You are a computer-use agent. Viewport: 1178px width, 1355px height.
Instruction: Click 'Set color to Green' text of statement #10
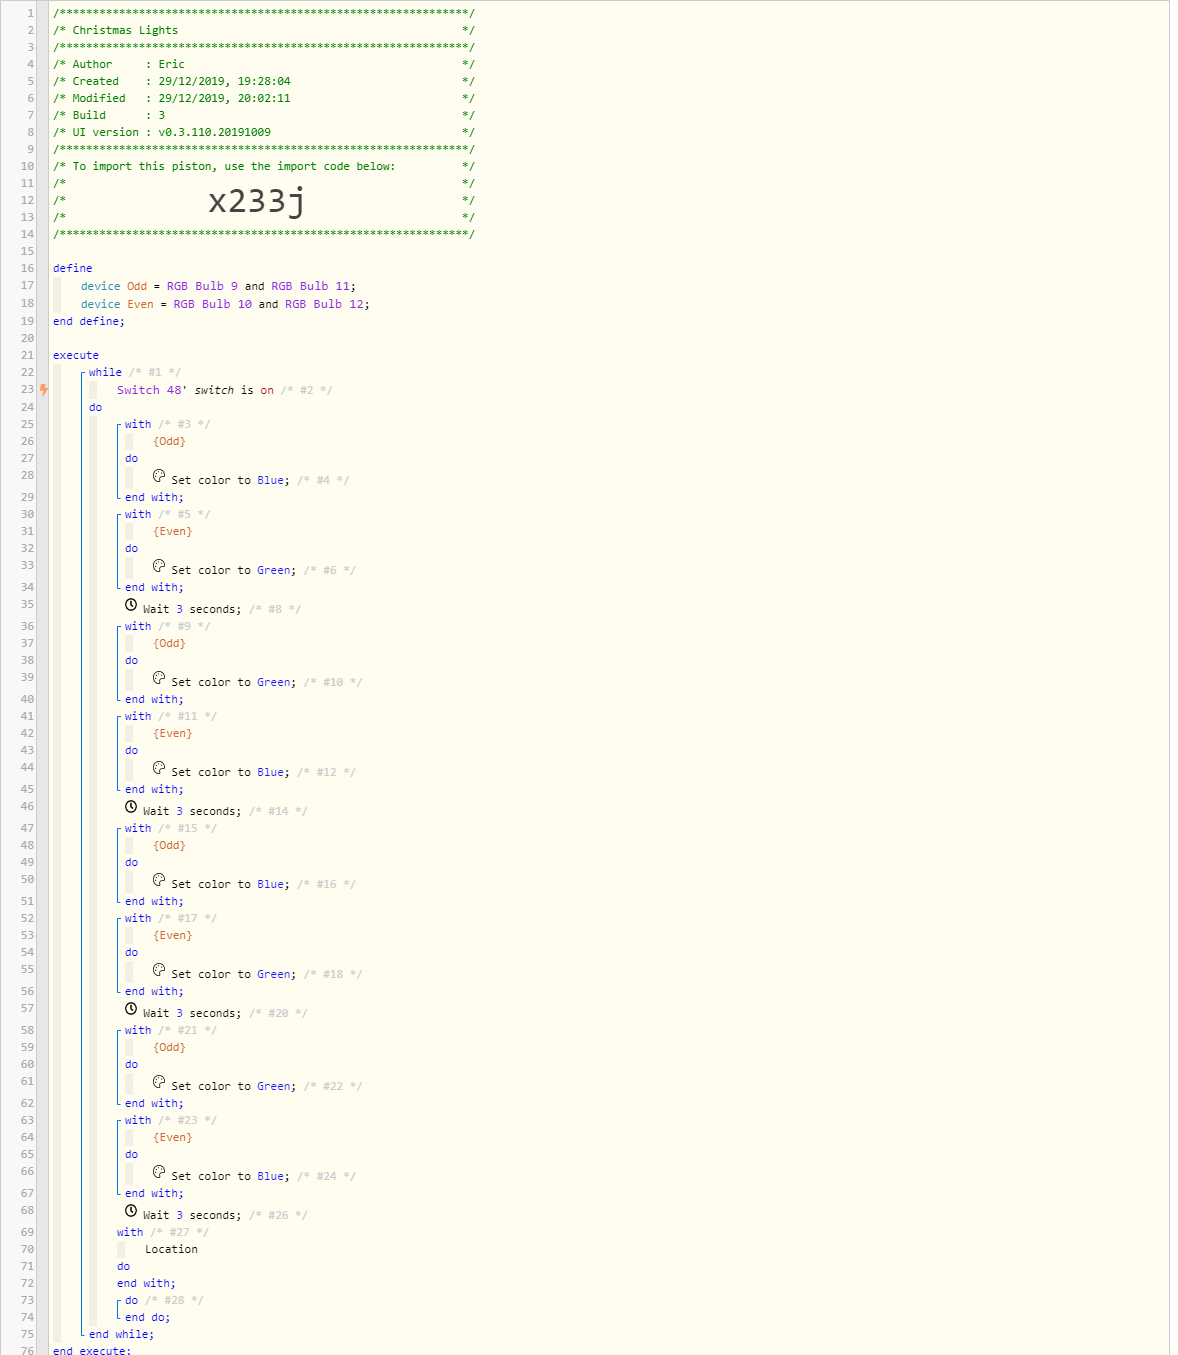[x=233, y=682]
